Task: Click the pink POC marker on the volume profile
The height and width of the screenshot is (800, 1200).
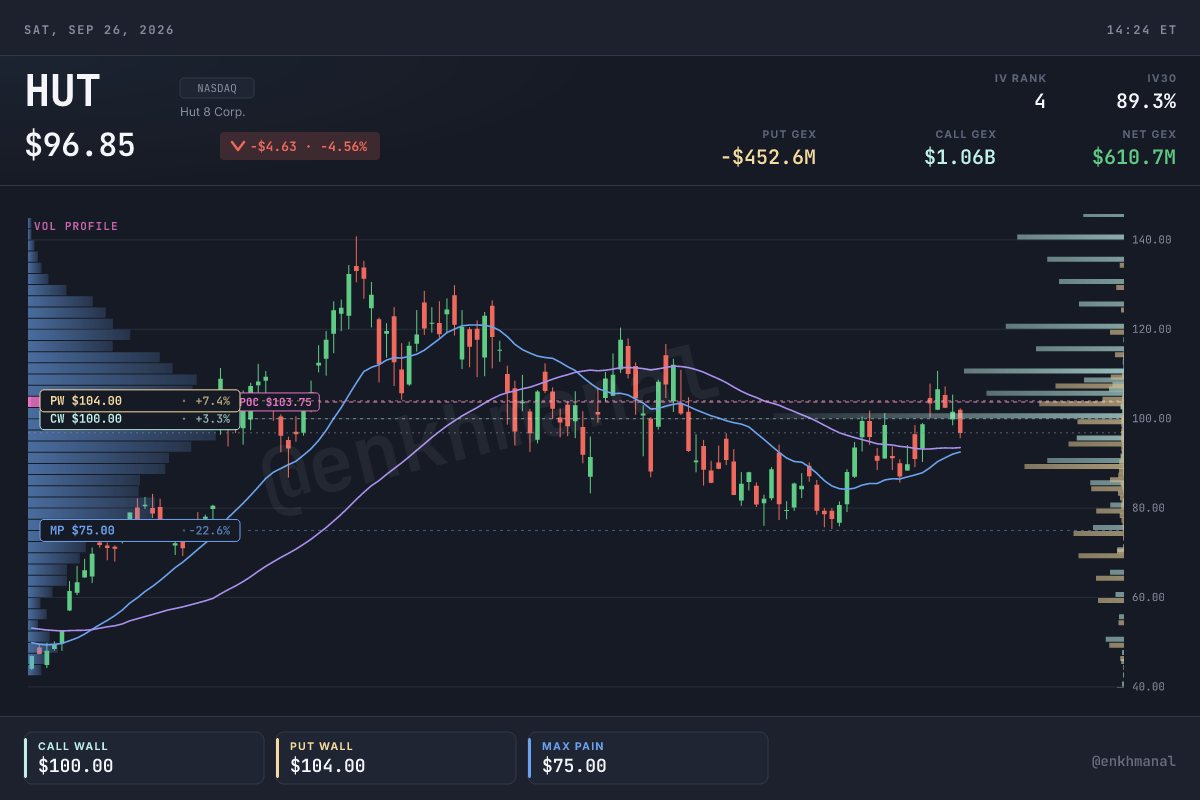Action: [x=33, y=401]
